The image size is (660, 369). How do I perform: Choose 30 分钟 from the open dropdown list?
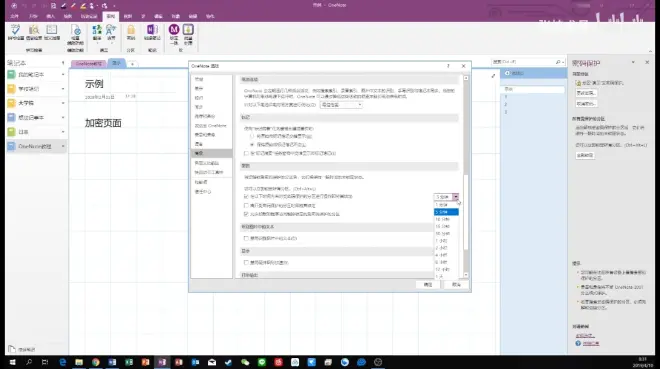tap(446, 234)
